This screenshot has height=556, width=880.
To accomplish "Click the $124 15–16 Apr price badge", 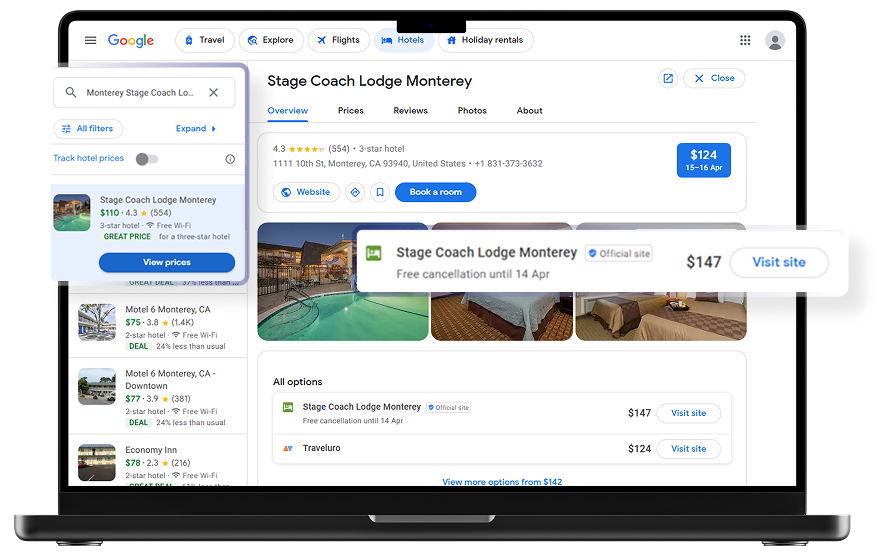I will [704, 160].
